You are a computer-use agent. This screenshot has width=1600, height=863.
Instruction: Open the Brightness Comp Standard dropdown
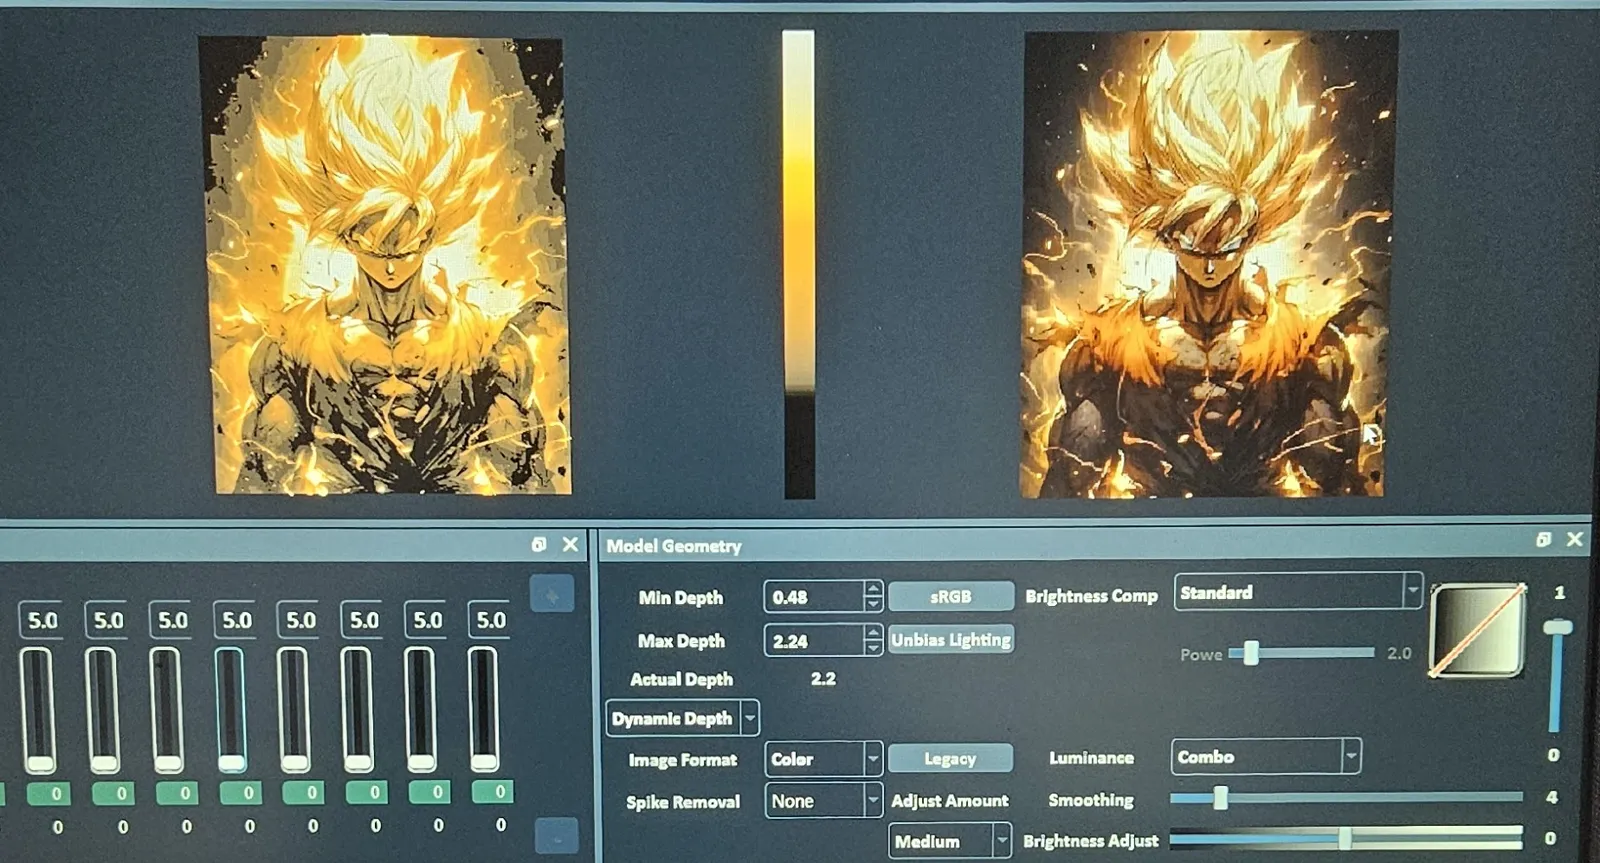(x=1298, y=592)
